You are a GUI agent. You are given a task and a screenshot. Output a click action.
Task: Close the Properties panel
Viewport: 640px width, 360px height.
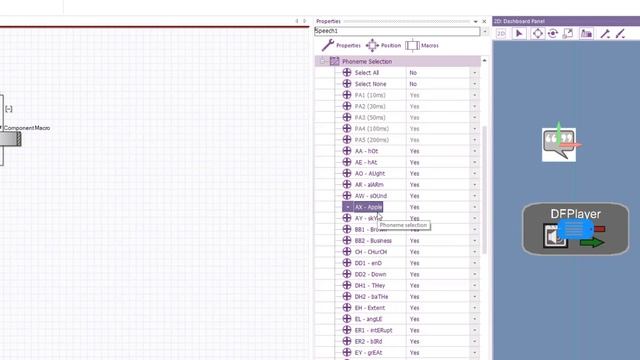tap(484, 21)
